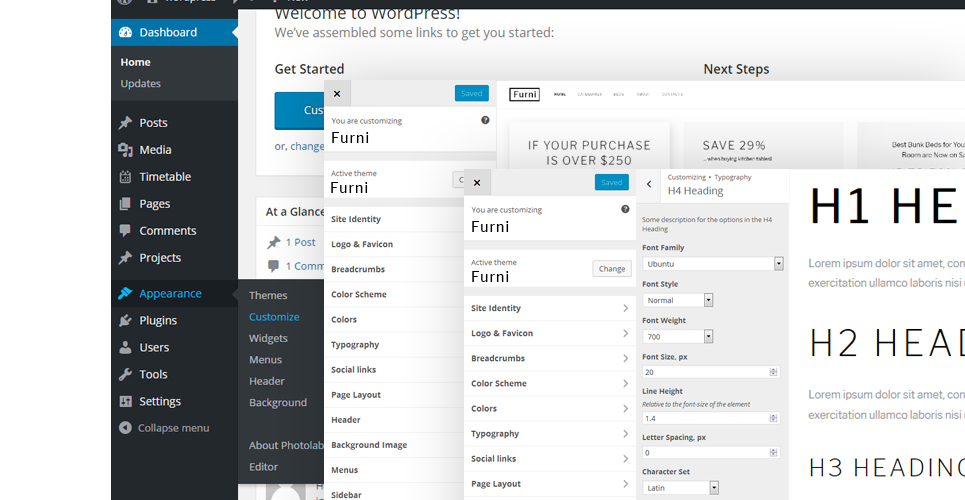The height and width of the screenshot is (500, 965).
Task: Select Customize in Appearance flyout
Action: 274,317
